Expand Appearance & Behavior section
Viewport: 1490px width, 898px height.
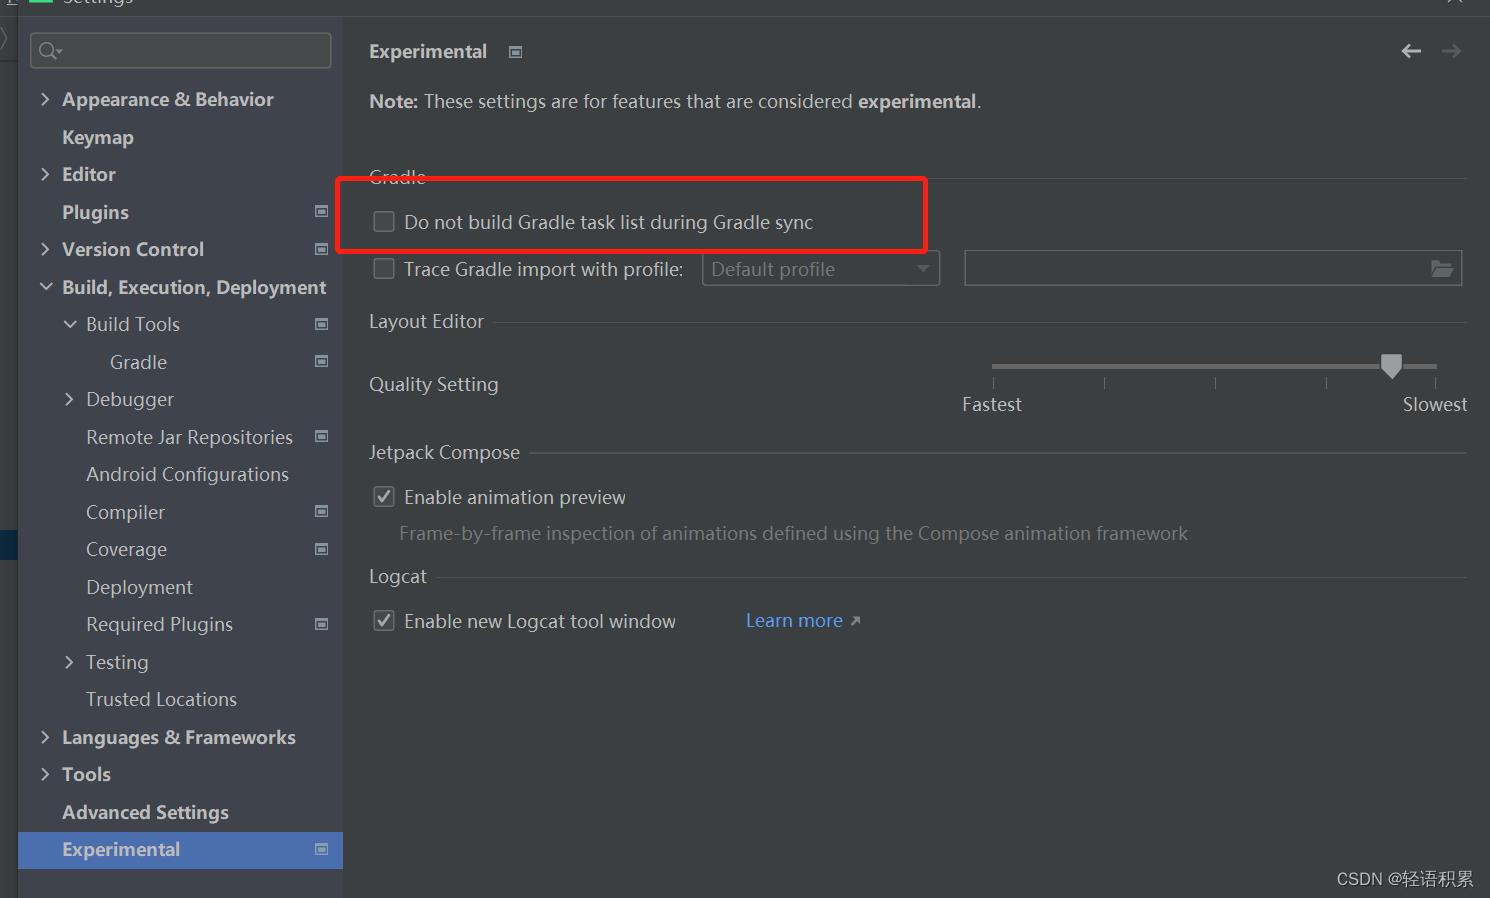coord(45,99)
